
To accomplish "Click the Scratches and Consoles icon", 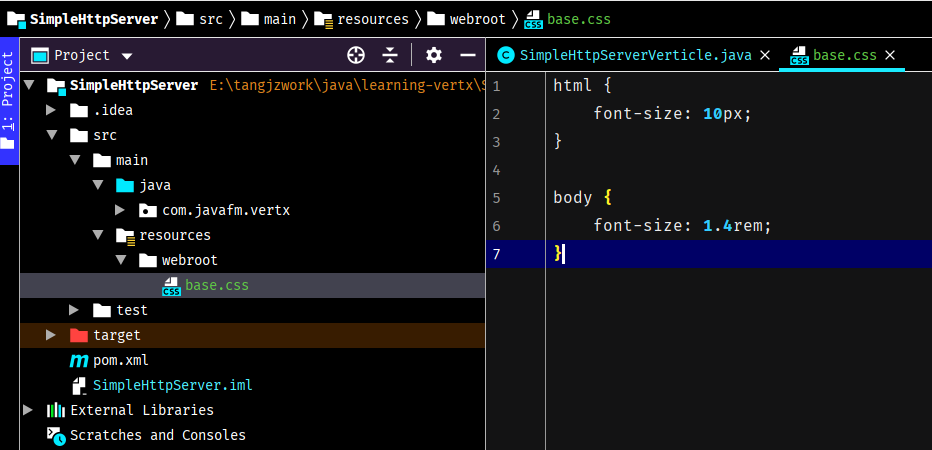I will click(56, 435).
